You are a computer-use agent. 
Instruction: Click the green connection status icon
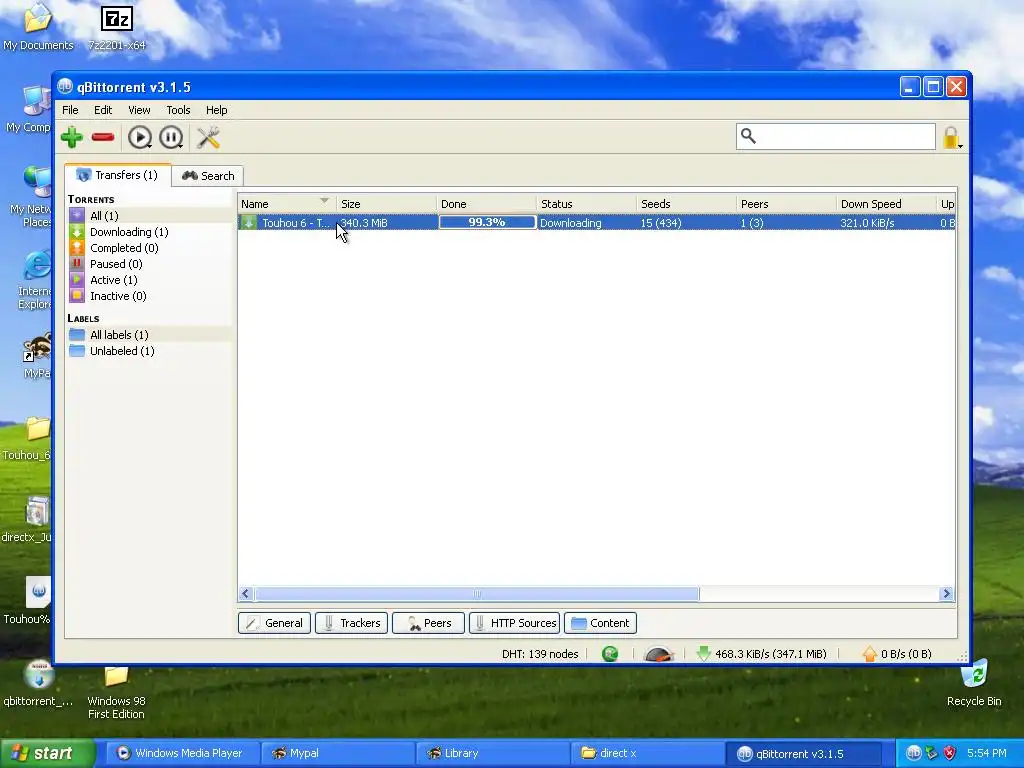(610, 654)
